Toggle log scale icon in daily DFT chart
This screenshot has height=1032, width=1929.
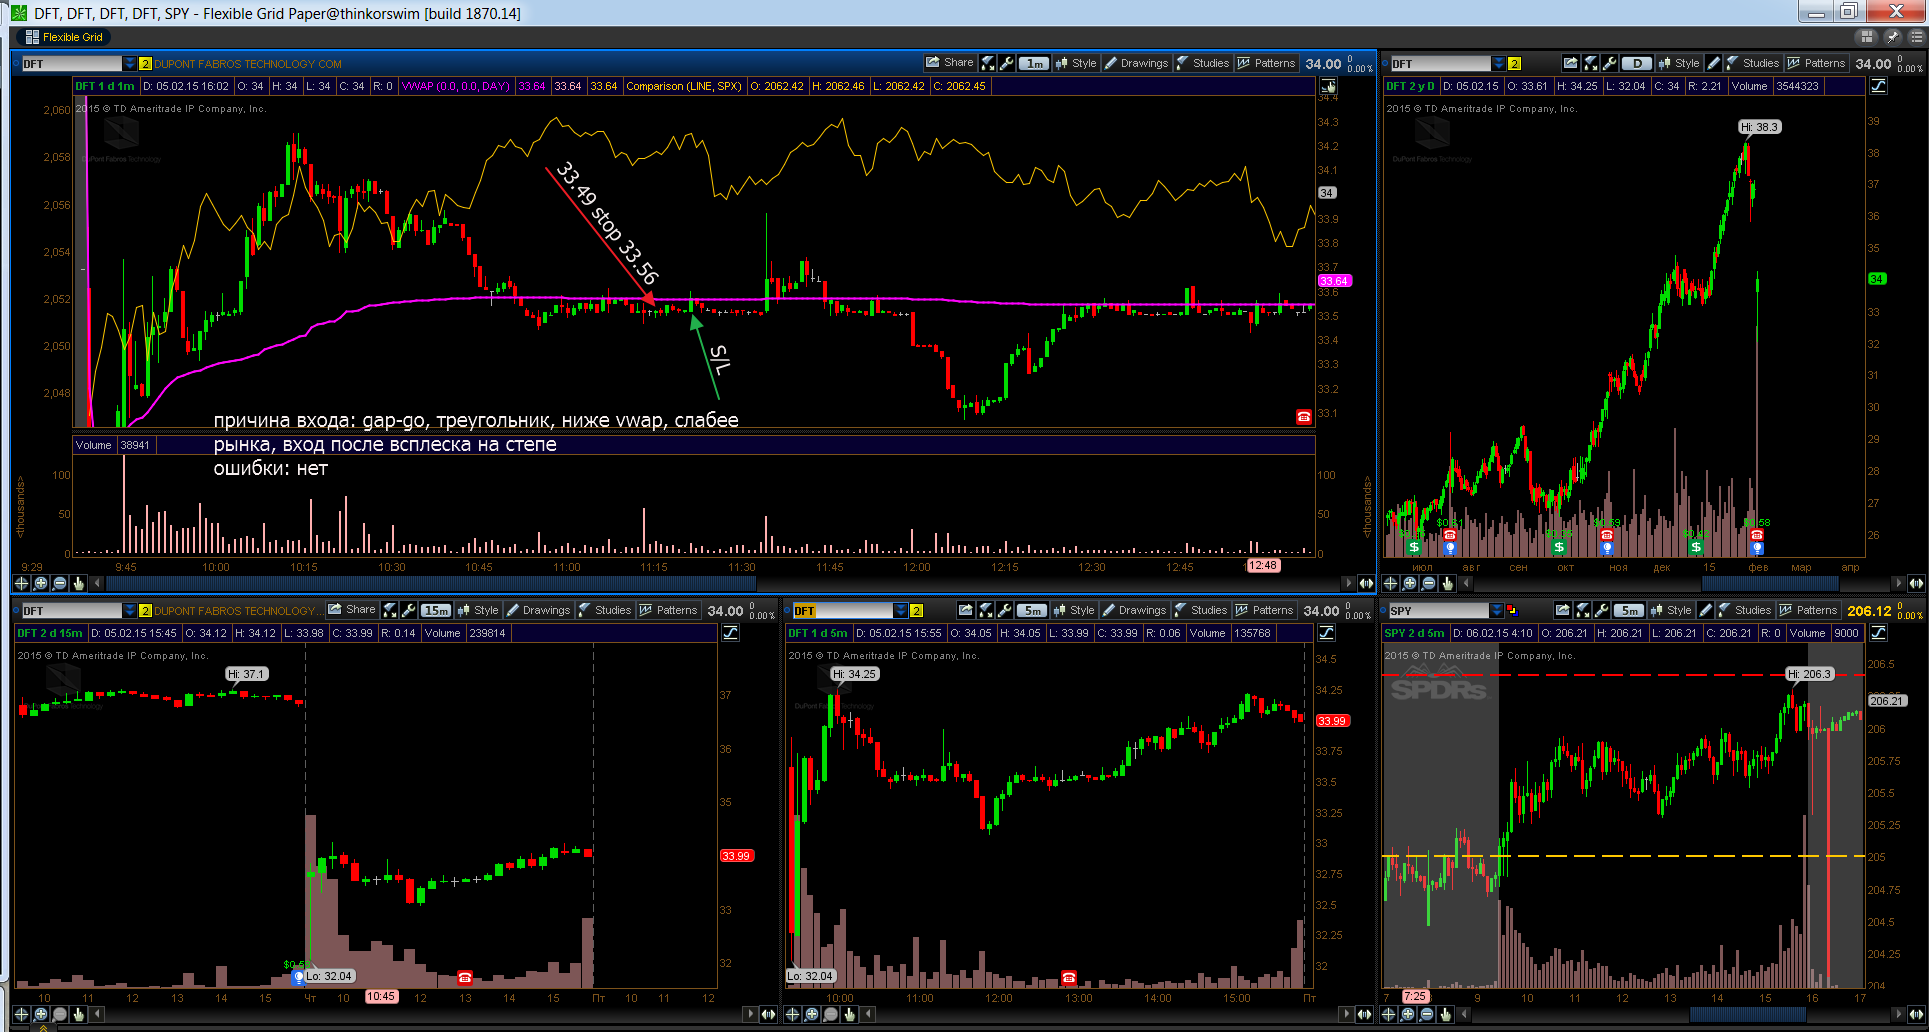pyautogui.click(x=1878, y=86)
